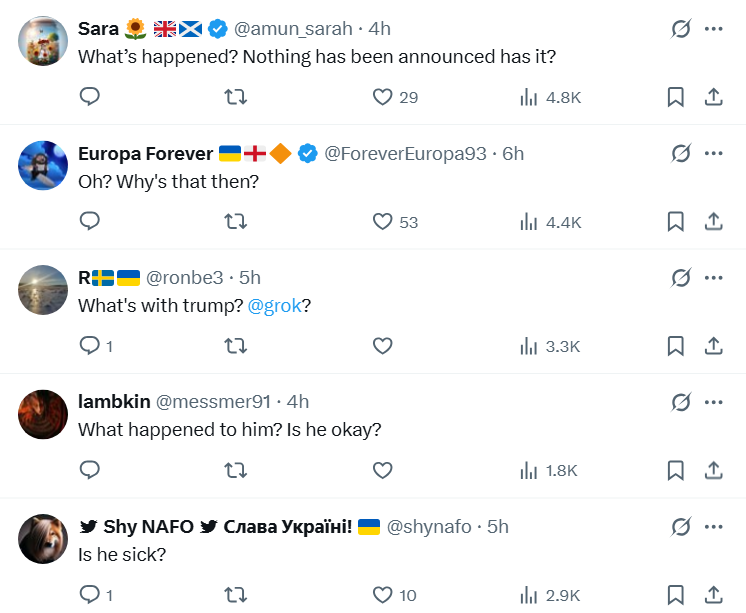746x613 pixels.
Task: Repost Europa Forever's tweet
Action: pos(236,221)
